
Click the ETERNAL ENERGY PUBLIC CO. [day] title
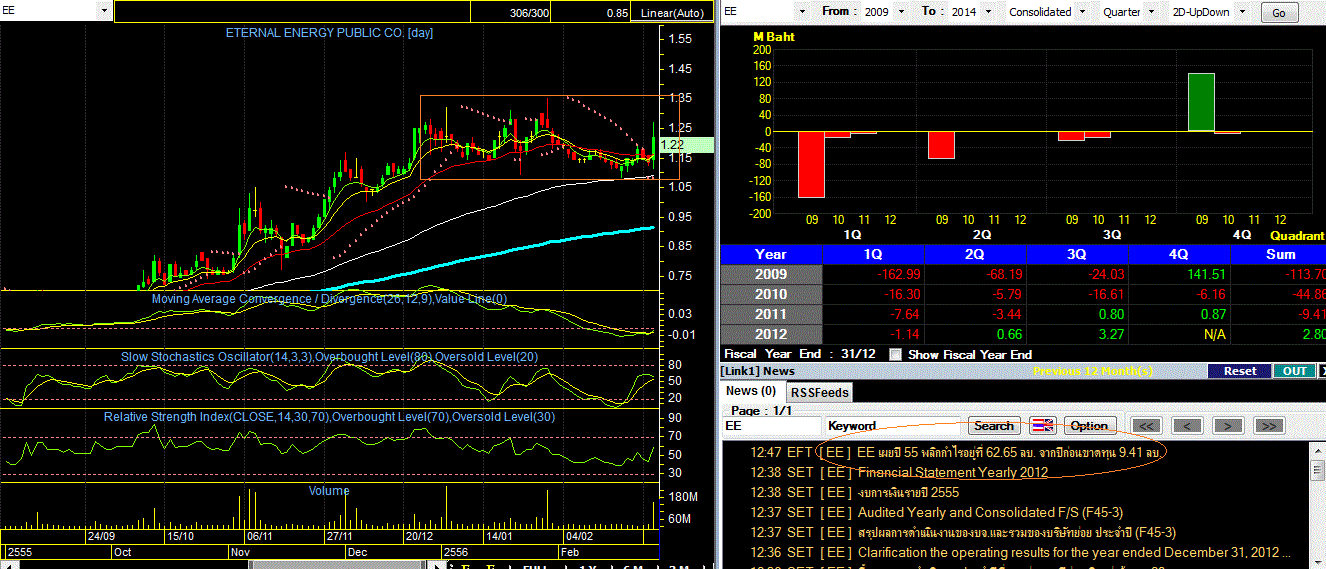[329, 33]
